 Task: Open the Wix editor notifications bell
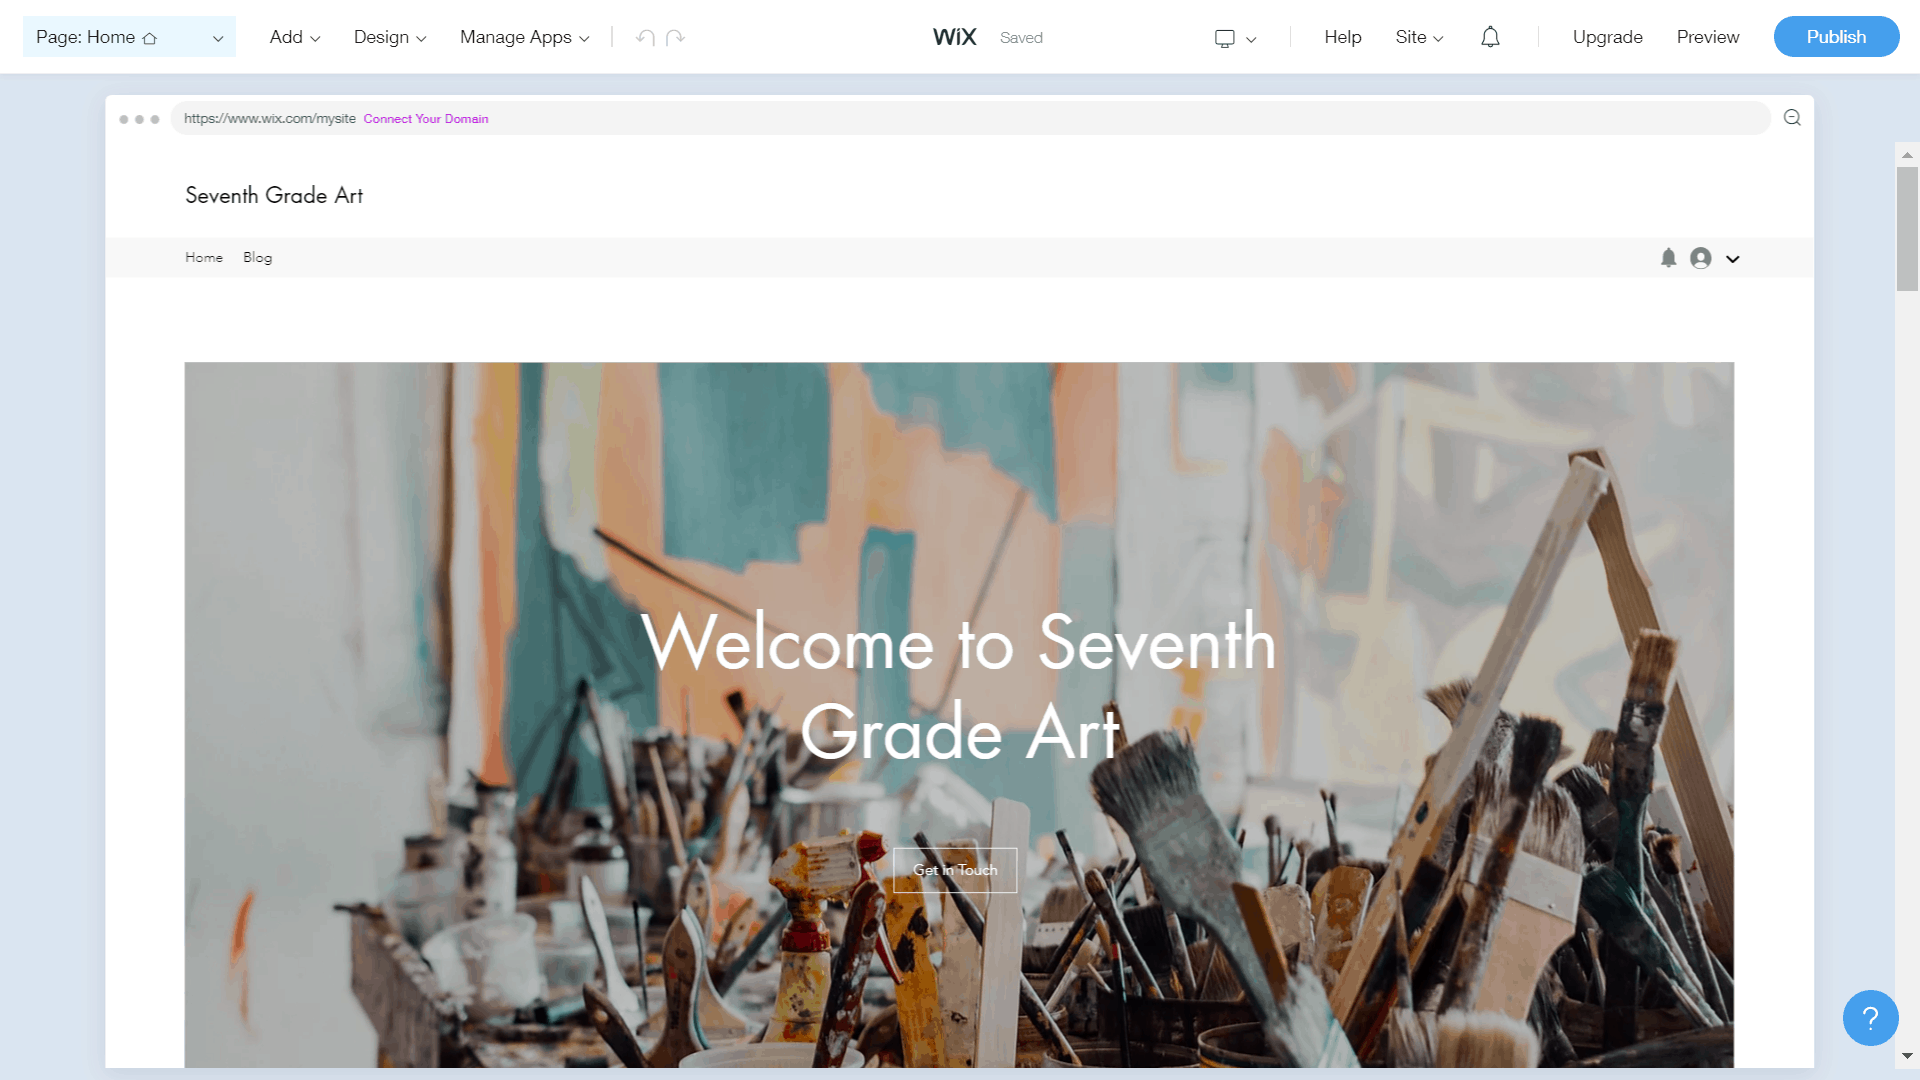(1490, 37)
